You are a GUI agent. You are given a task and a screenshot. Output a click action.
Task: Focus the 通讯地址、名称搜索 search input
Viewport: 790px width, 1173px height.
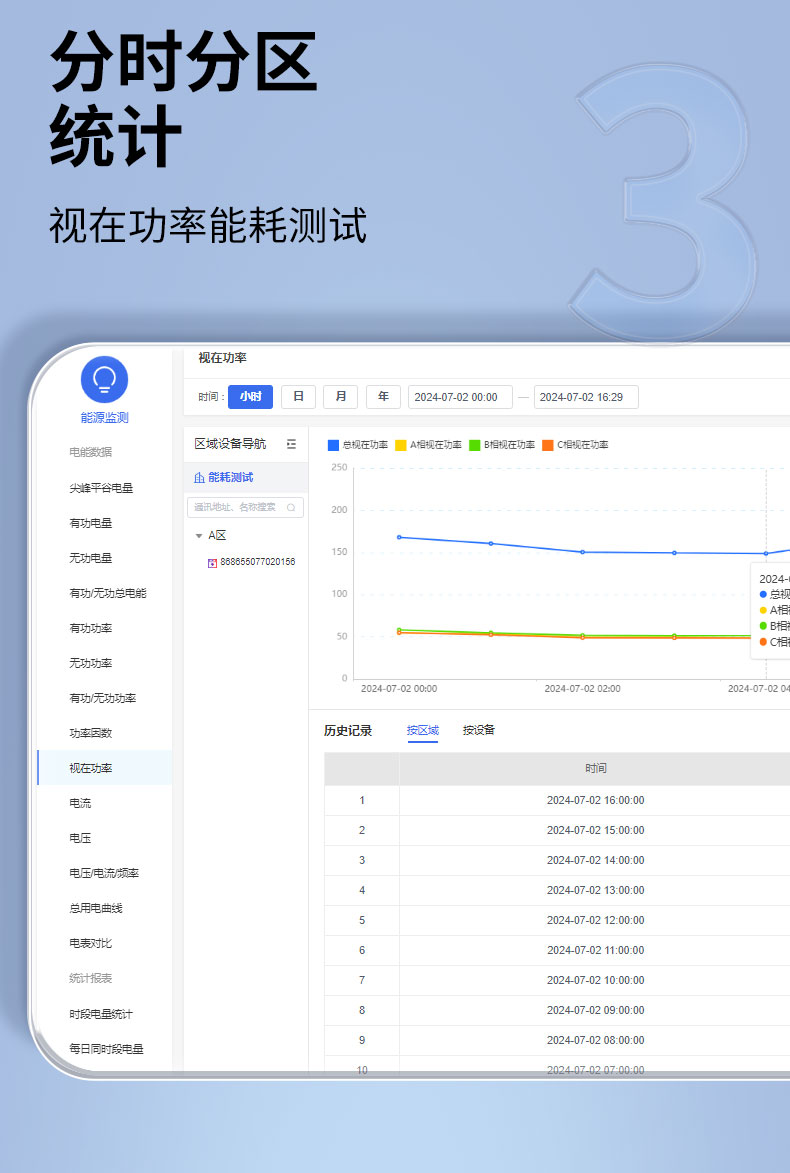tap(245, 507)
